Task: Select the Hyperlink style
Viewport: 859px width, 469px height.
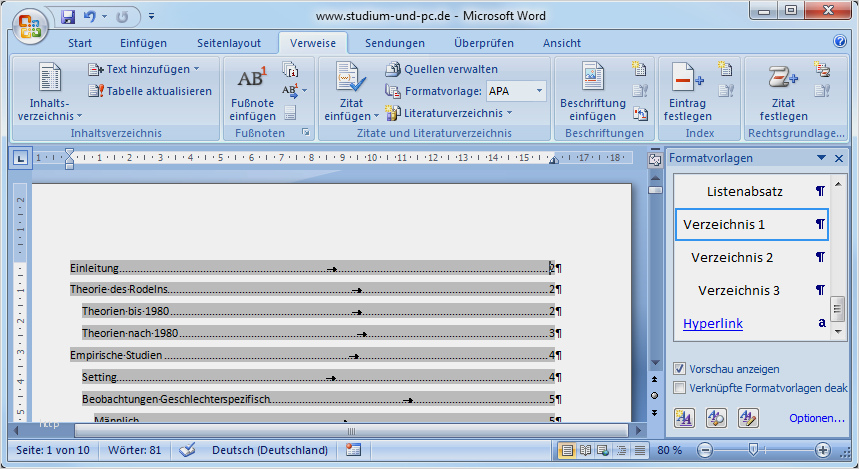Action: click(713, 324)
